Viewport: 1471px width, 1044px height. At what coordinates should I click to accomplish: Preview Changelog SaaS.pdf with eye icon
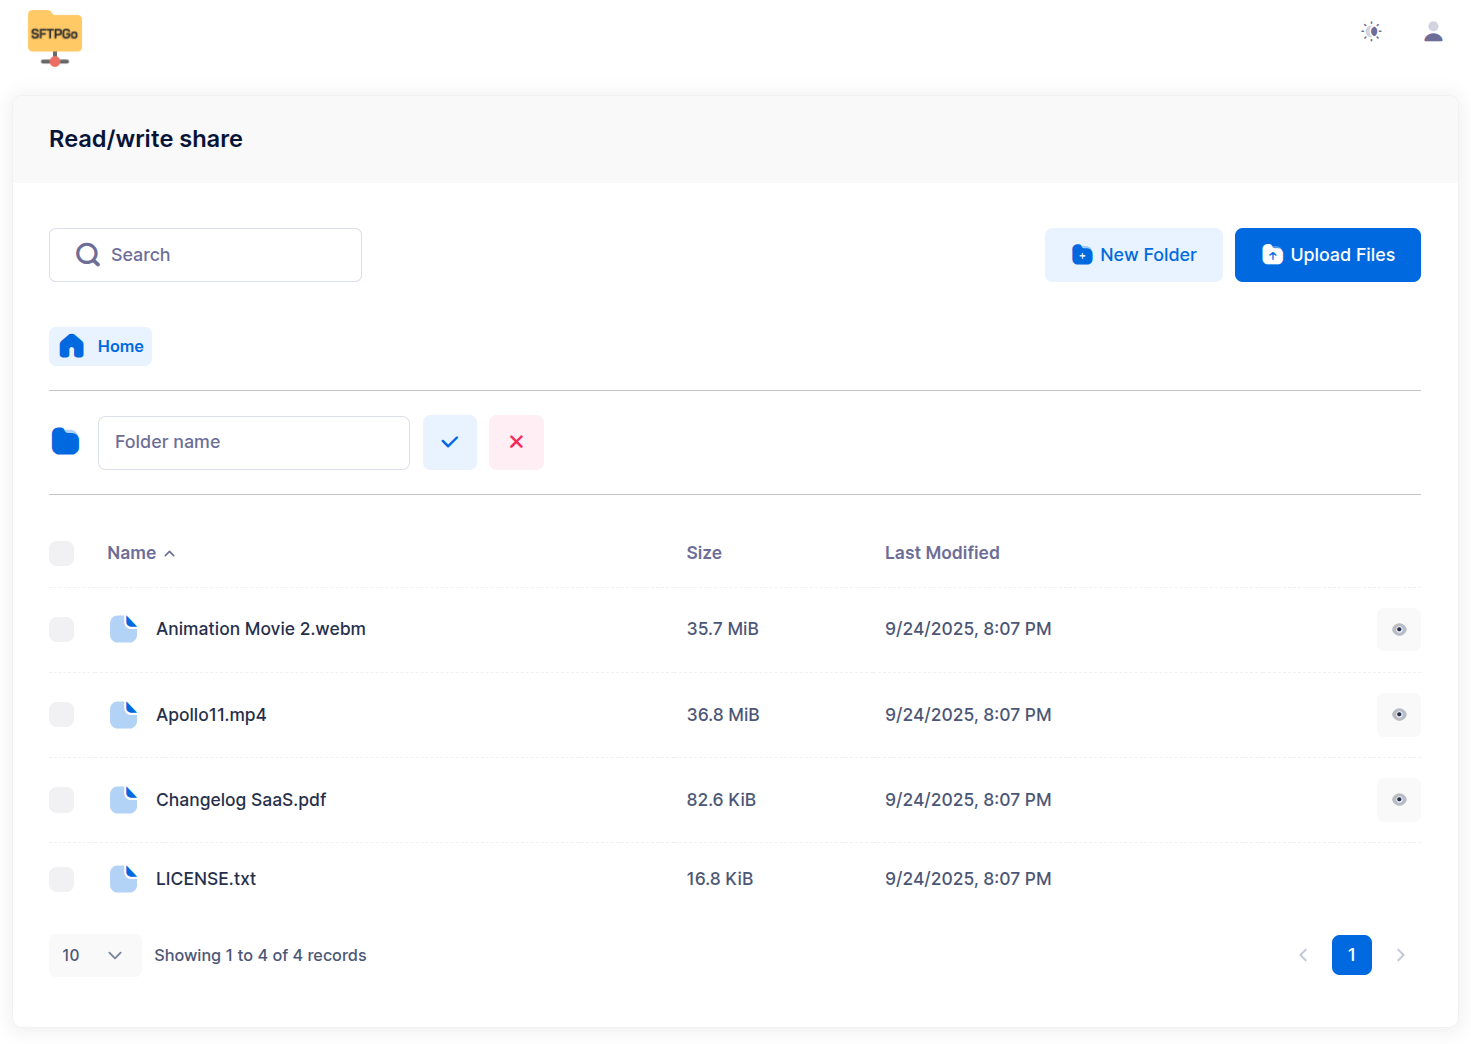[1398, 800]
